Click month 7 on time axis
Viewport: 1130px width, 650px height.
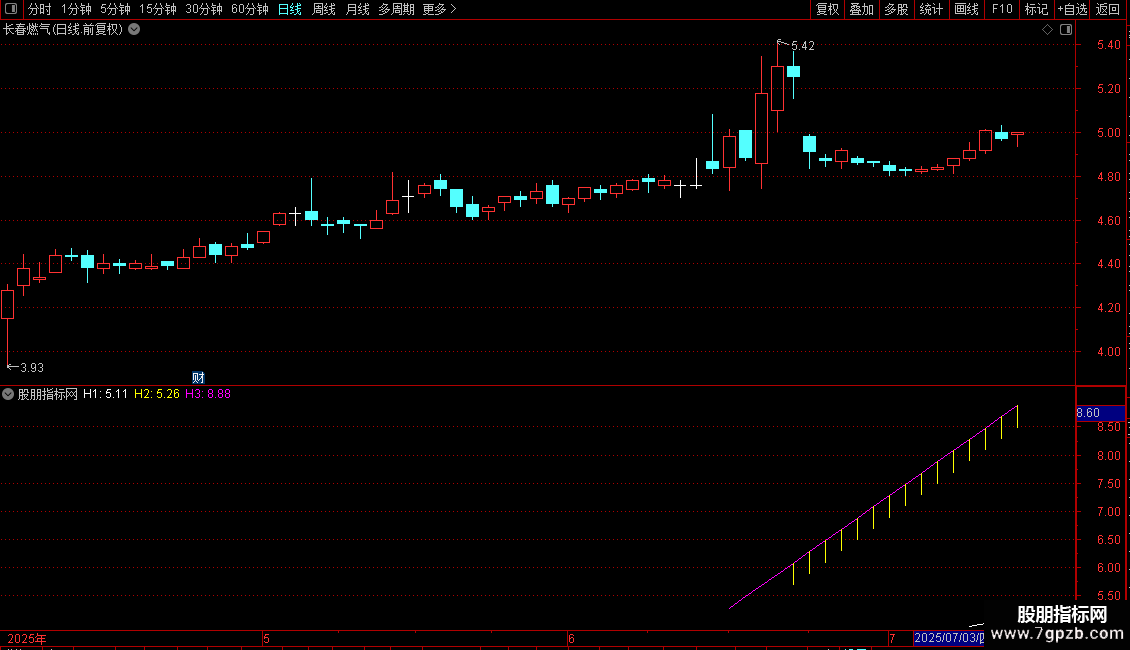tap(891, 638)
